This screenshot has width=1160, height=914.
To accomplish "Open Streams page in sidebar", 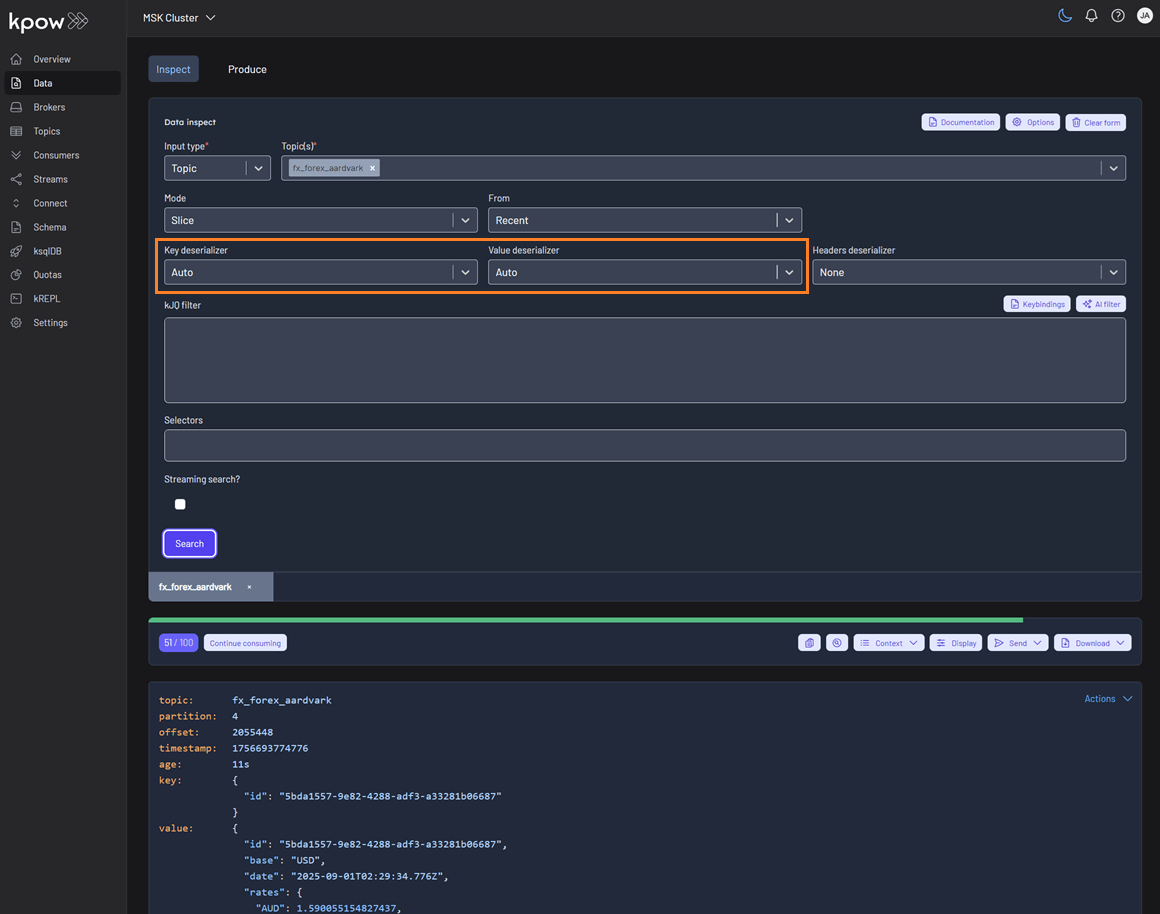I will click(62, 179).
